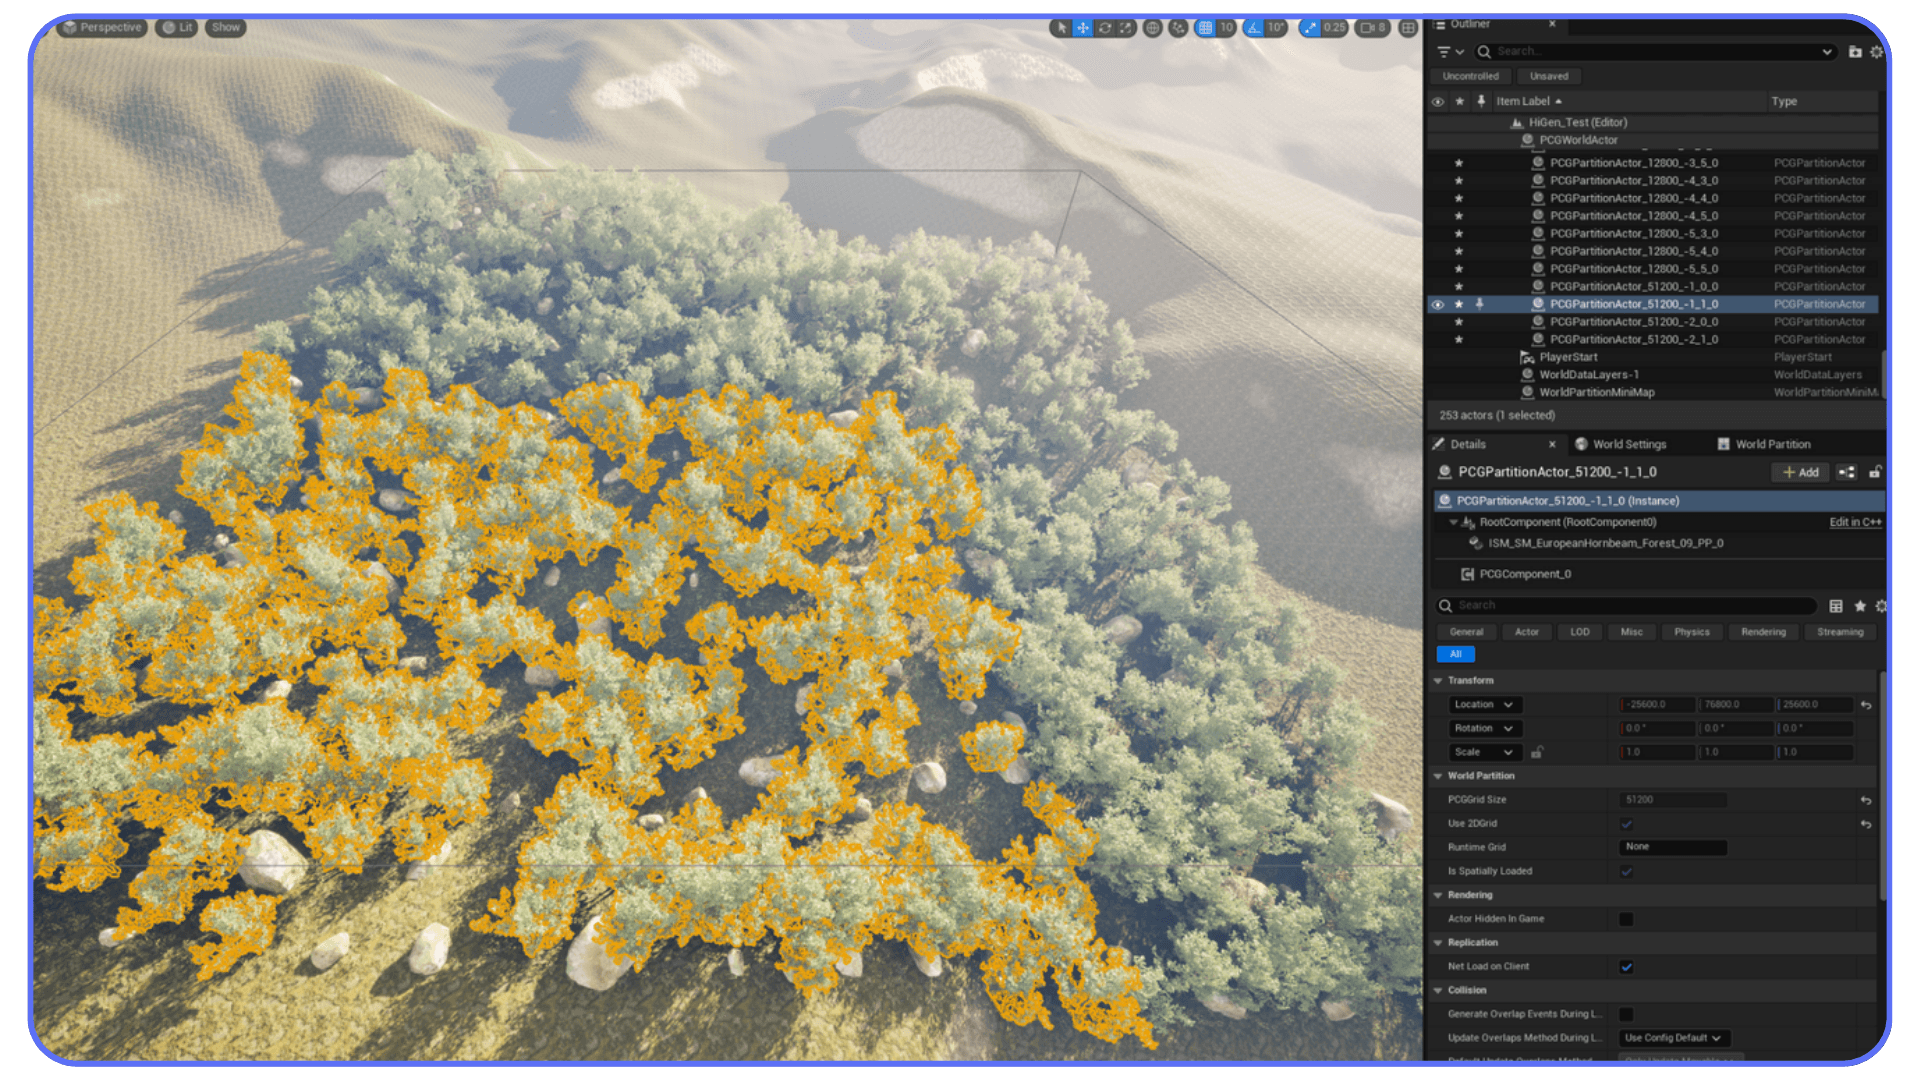Toggle the Details lock icon
1920x1080 pixels.
1875,472
